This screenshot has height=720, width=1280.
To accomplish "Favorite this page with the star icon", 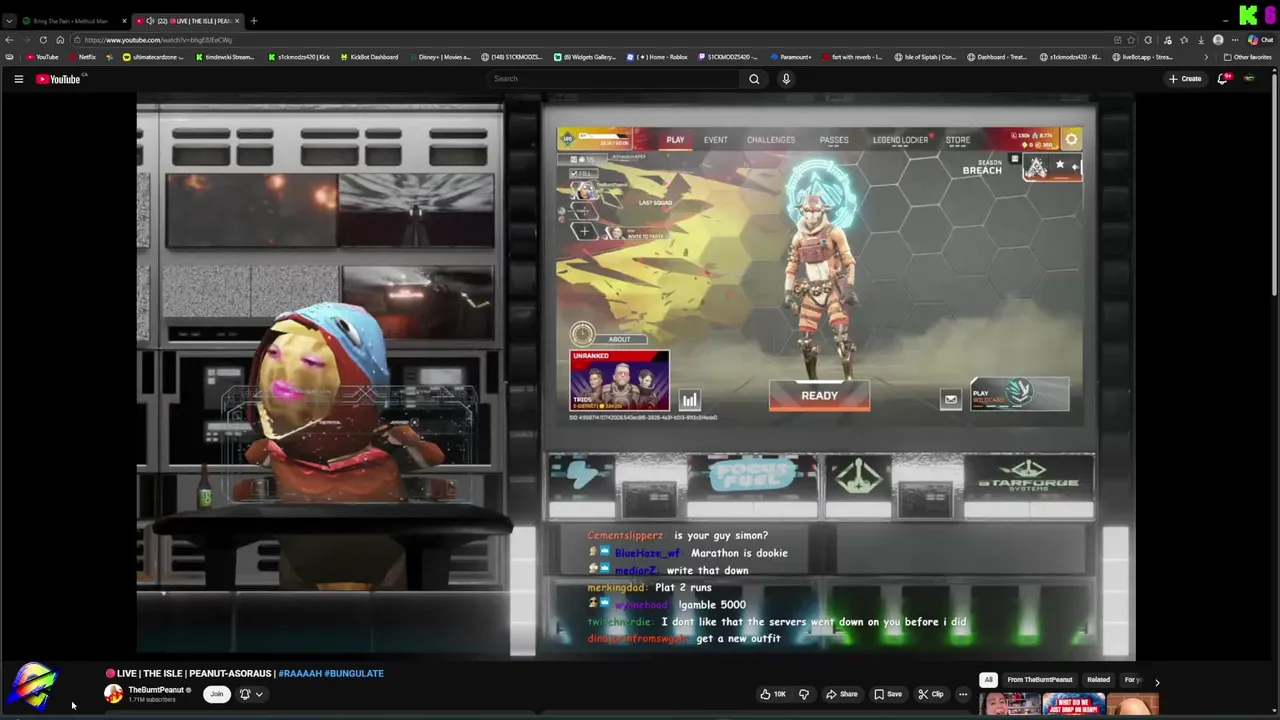I will click(x=1131, y=40).
